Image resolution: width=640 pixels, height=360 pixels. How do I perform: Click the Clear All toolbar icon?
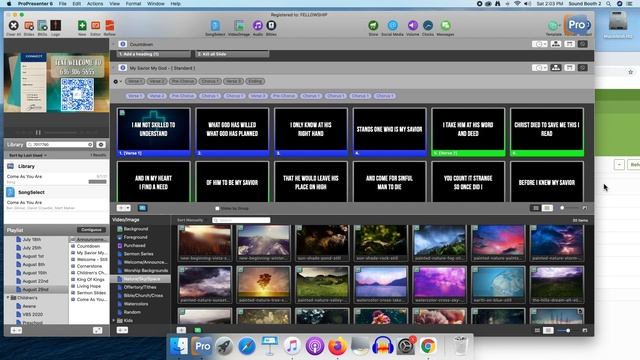13,26
